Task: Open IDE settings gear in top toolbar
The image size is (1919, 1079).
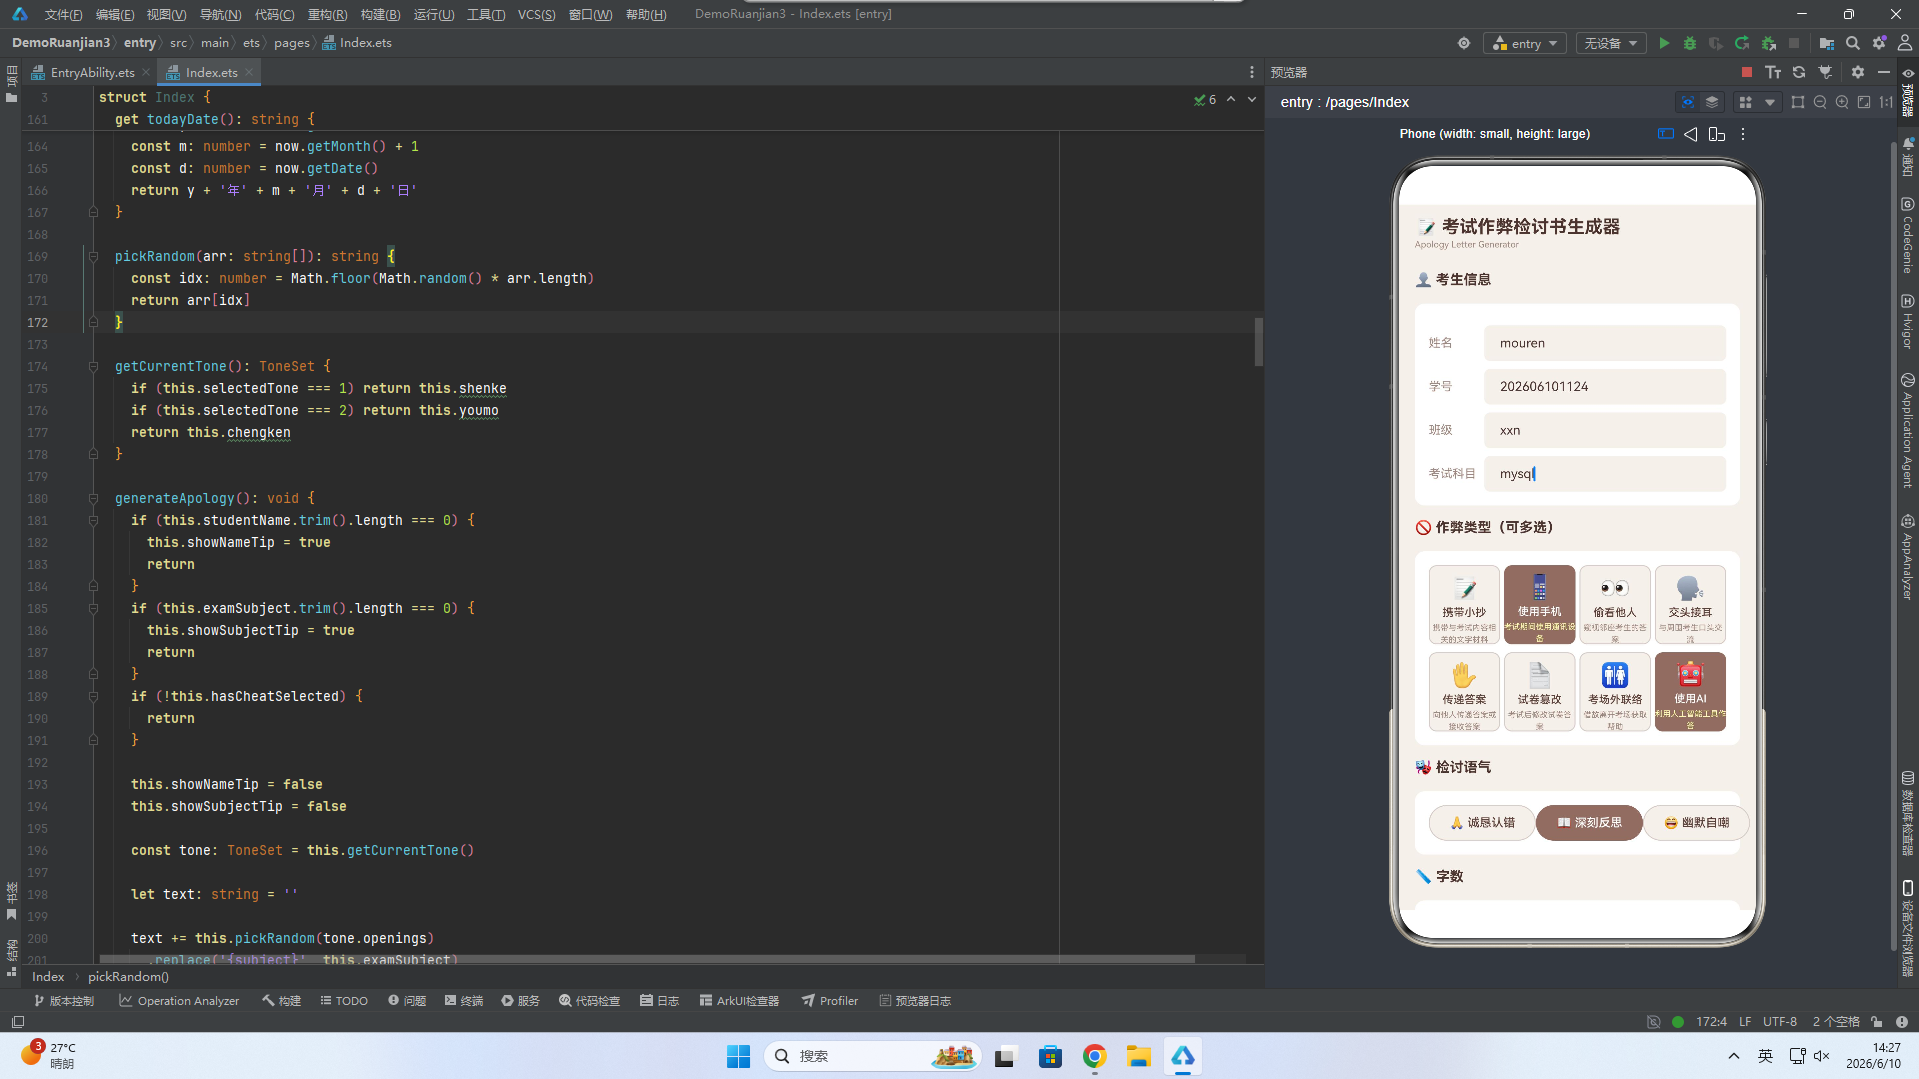Action: [x=1879, y=43]
